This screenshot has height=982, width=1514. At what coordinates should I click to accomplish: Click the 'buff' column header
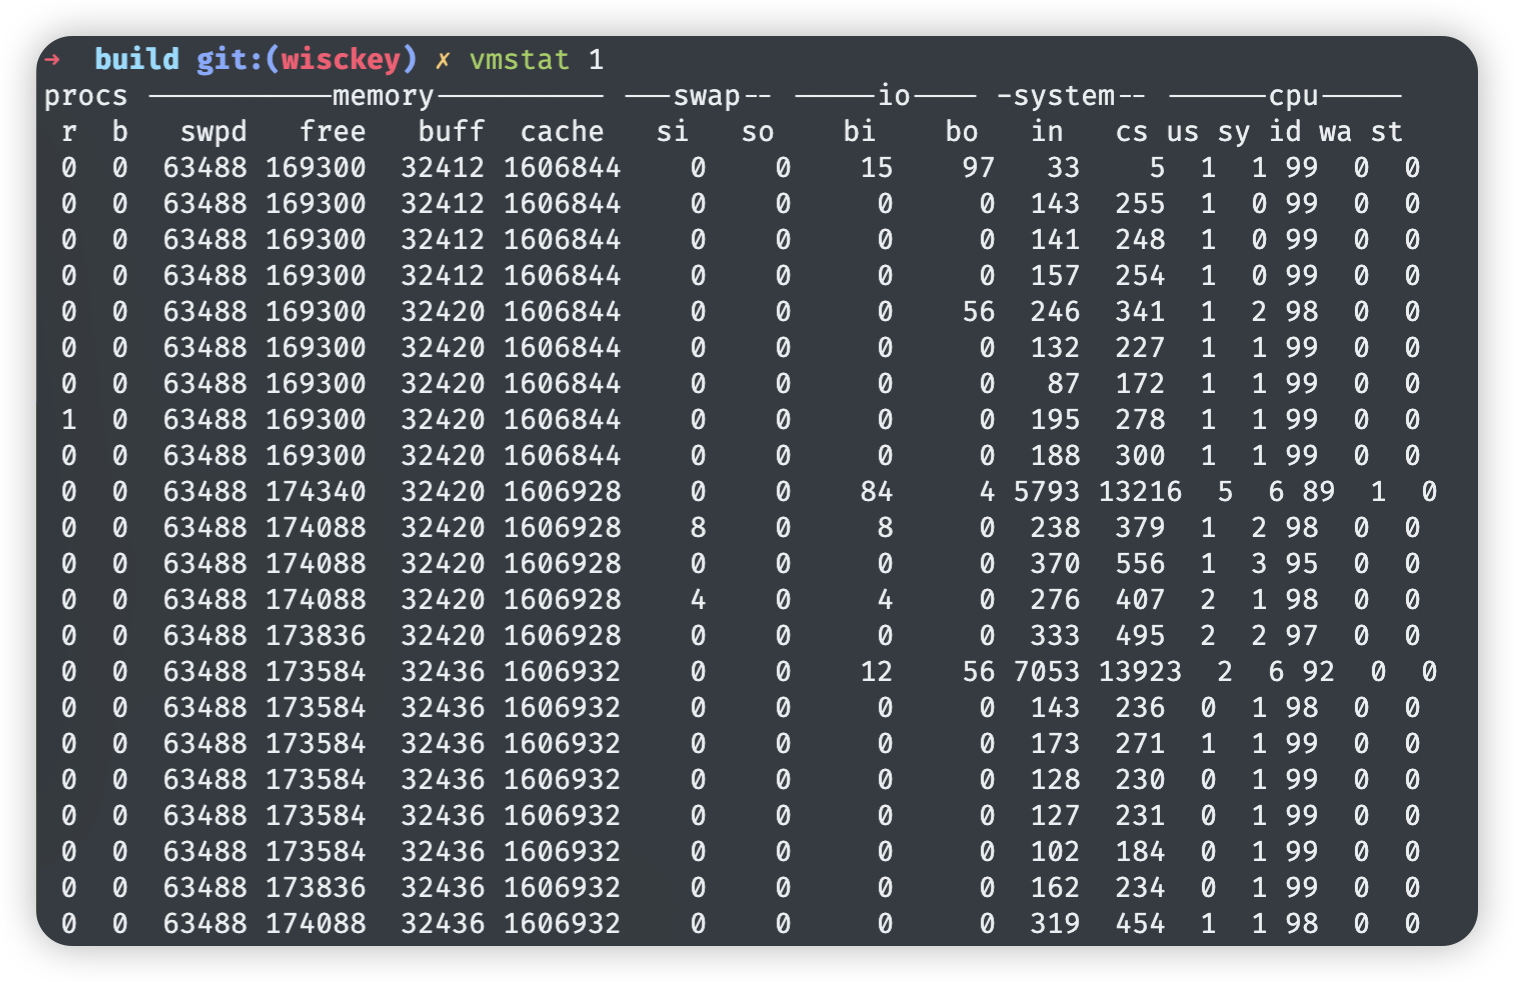tap(452, 131)
